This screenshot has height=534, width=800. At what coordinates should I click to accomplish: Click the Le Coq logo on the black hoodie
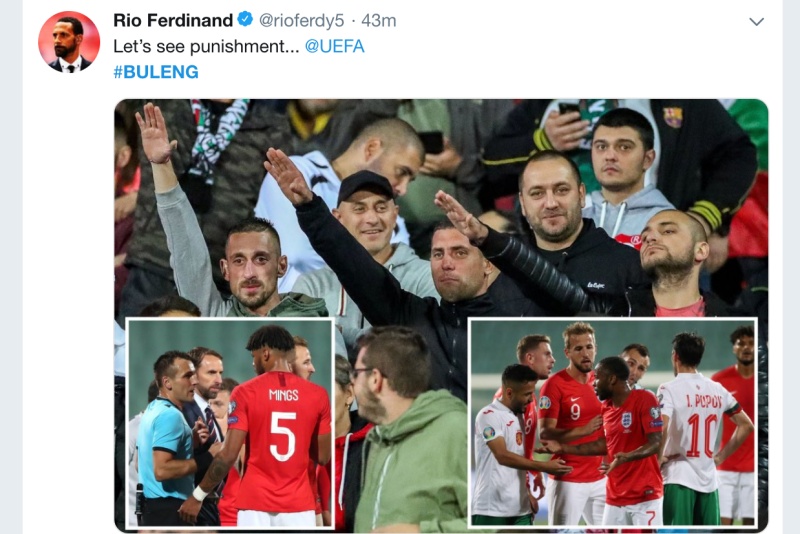click(595, 286)
